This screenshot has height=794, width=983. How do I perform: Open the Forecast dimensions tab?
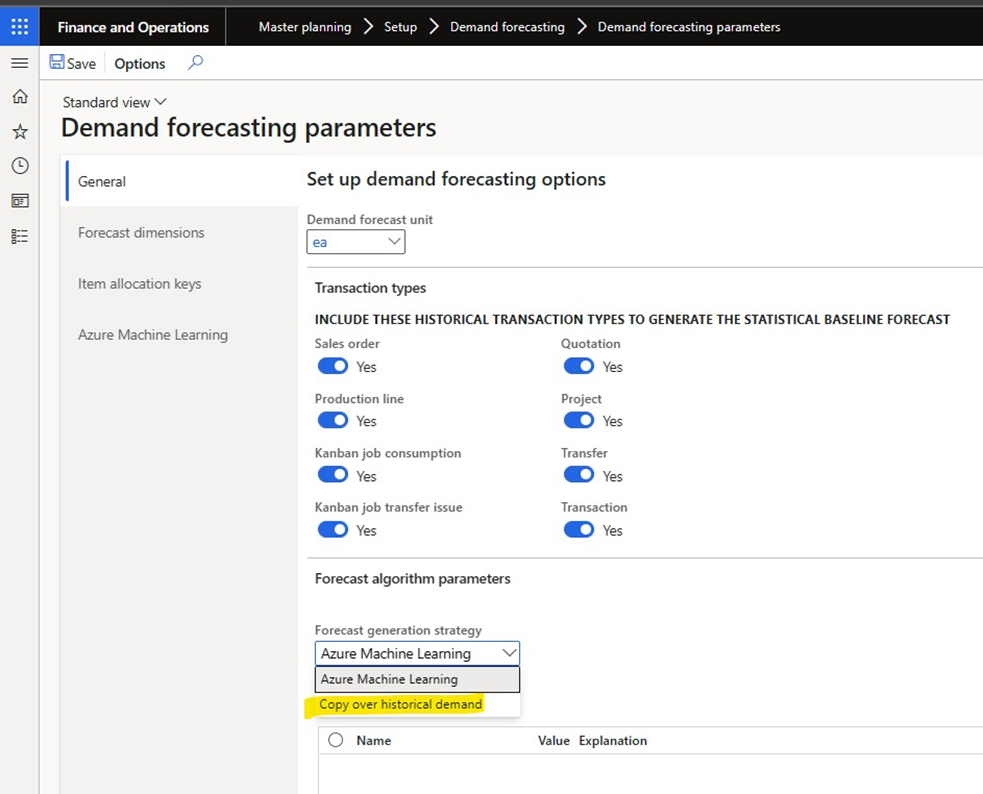pos(179,232)
